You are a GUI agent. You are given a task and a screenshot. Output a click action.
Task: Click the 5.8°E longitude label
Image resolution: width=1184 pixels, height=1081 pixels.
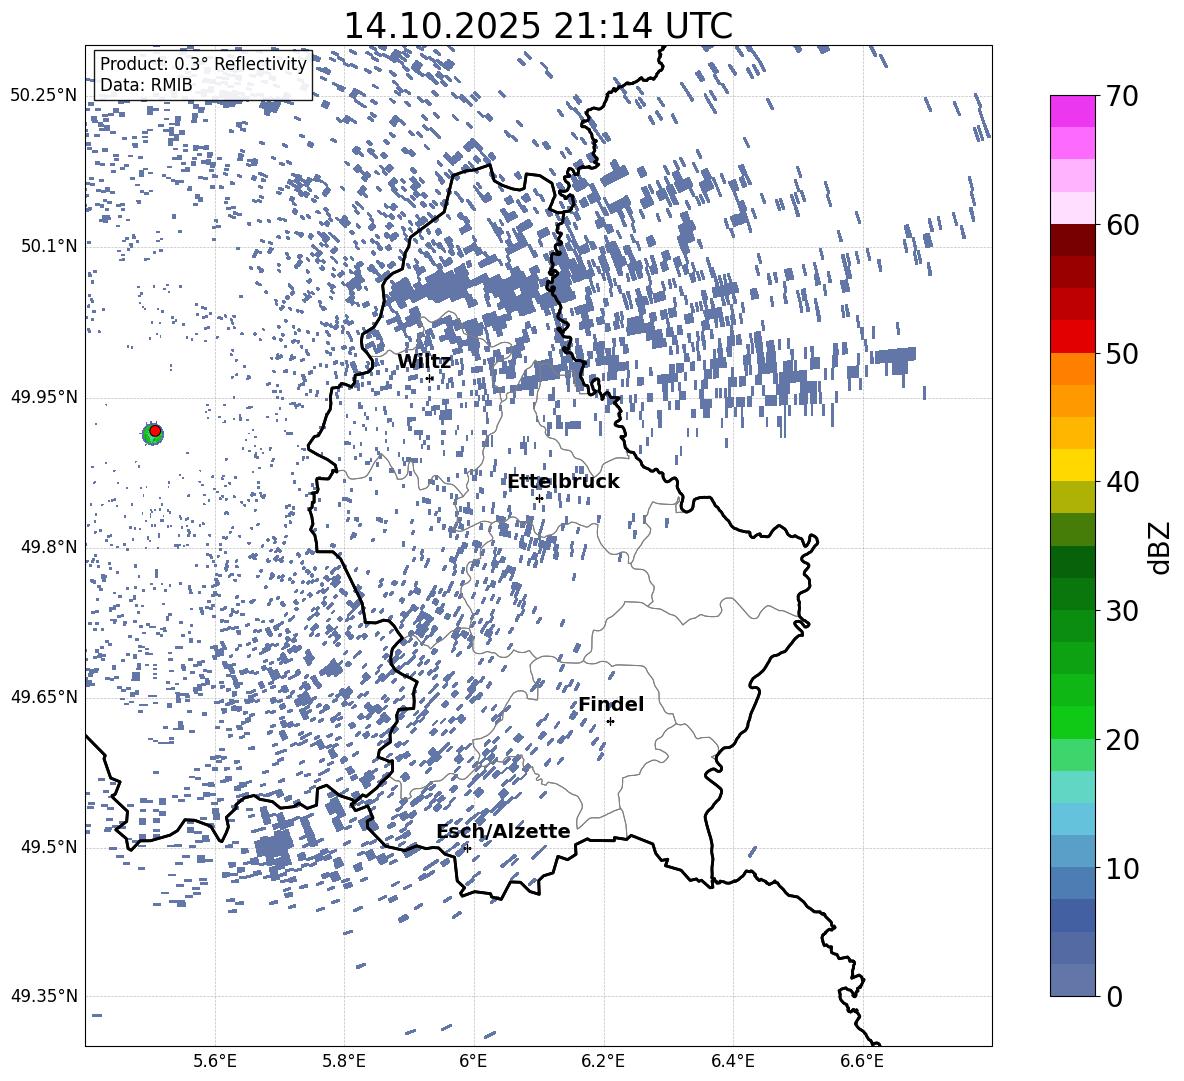[x=344, y=1061]
